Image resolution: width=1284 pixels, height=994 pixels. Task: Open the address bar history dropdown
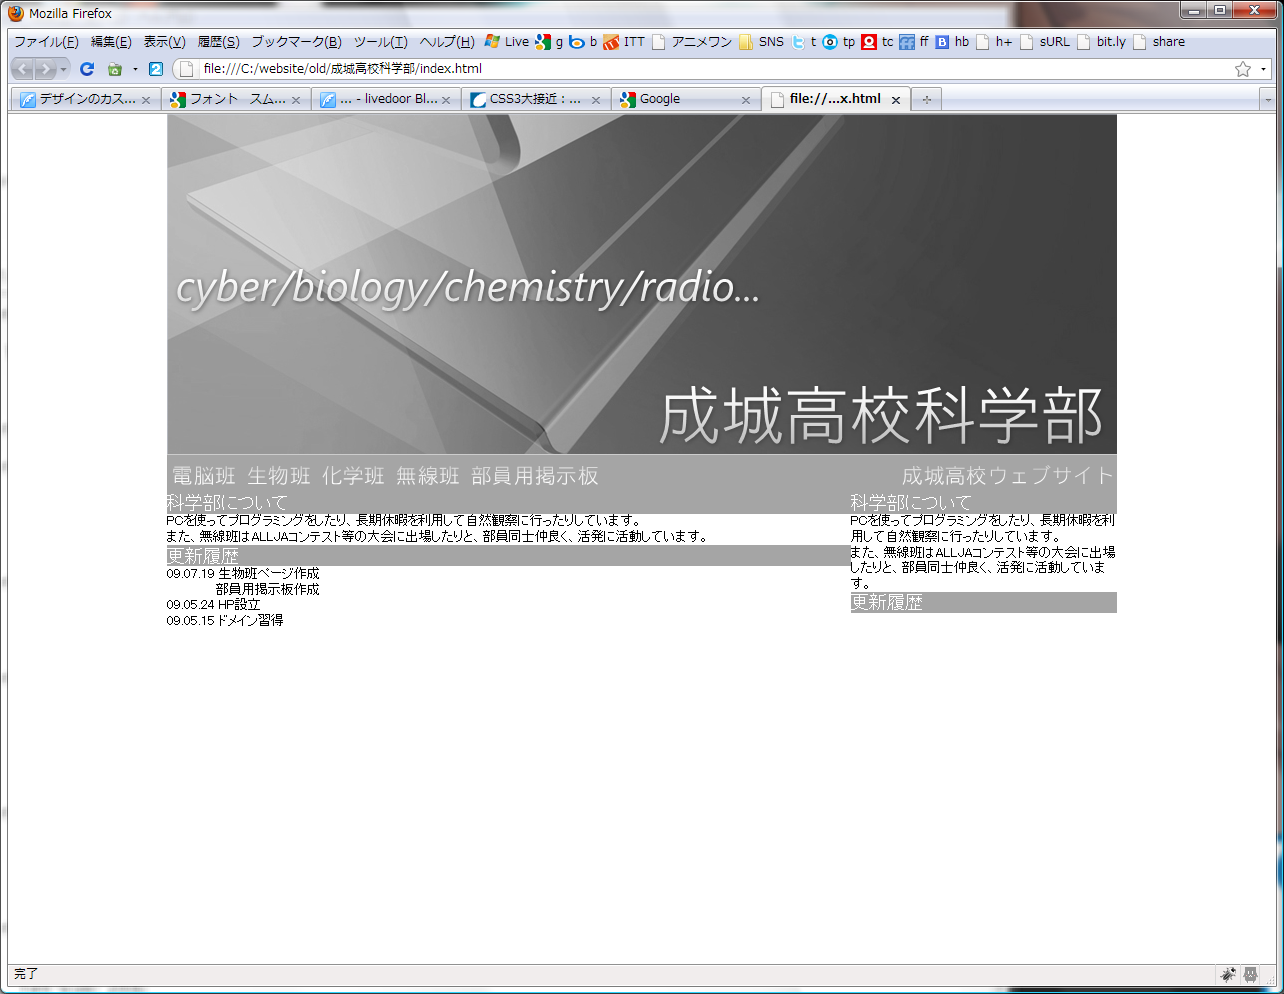click(1263, 69)
